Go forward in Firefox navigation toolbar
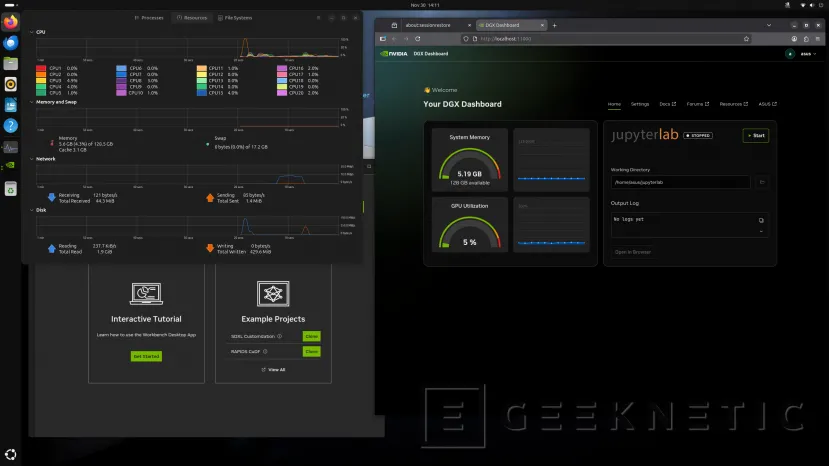This screenshot has width=829, height=466. tap(406, 39)
